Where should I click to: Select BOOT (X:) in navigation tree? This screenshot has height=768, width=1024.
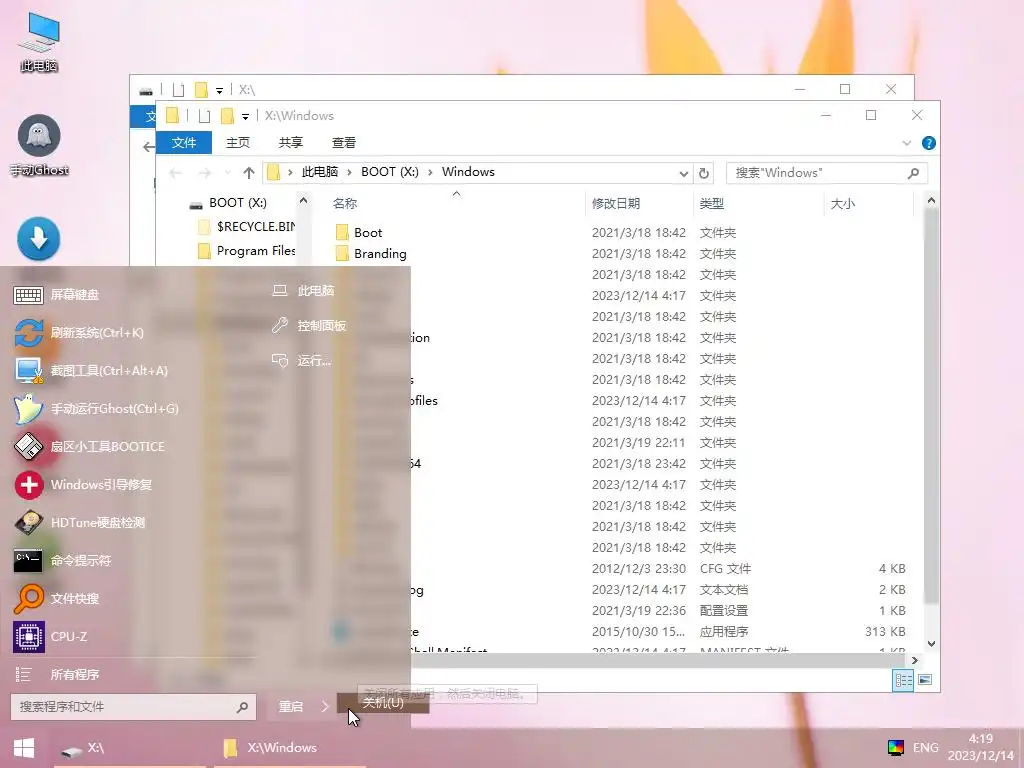point(238,203)
